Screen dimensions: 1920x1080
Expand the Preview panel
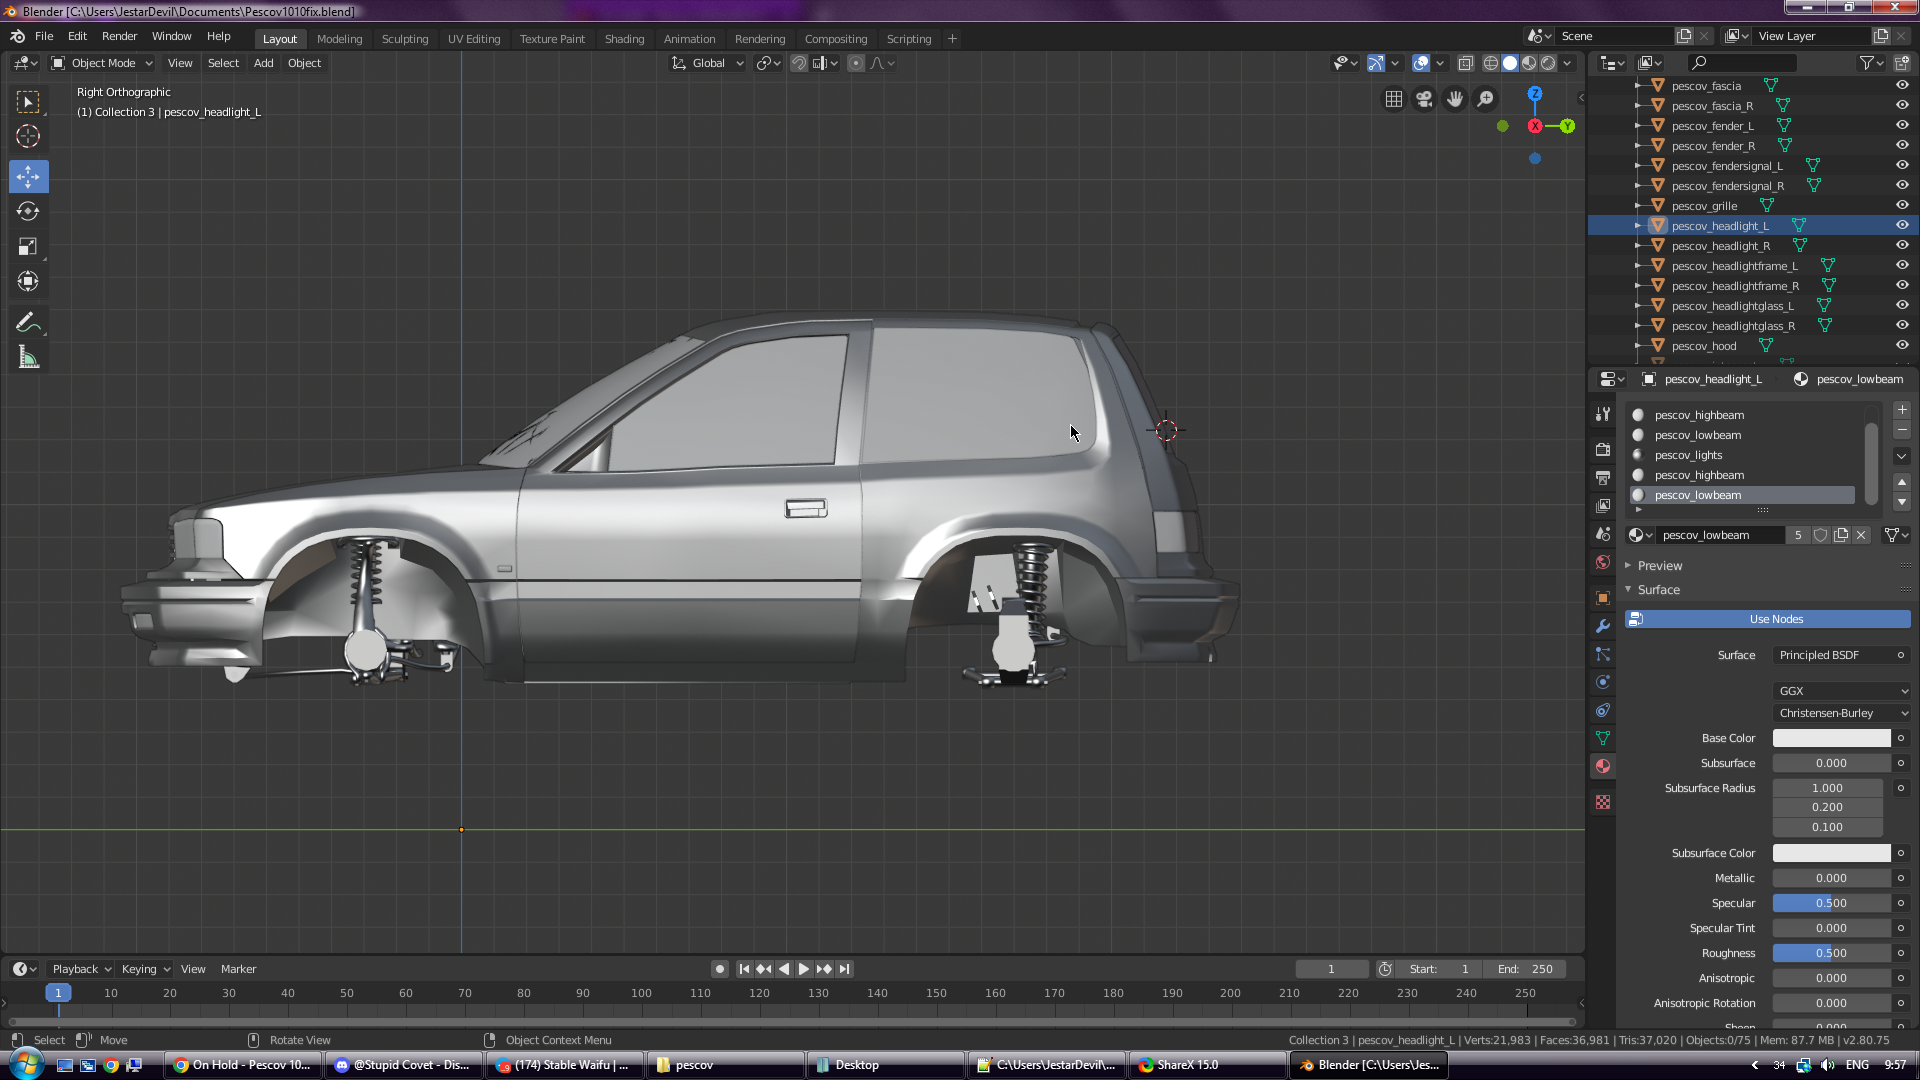pyautogui.click(x=1659, y=565)
